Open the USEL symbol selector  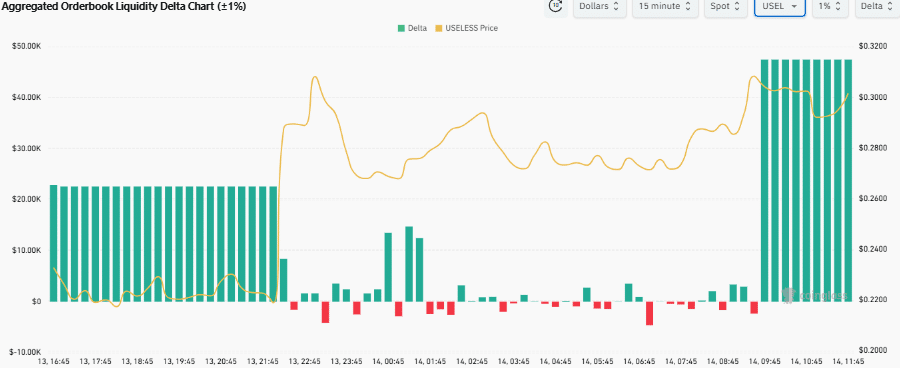779,6
